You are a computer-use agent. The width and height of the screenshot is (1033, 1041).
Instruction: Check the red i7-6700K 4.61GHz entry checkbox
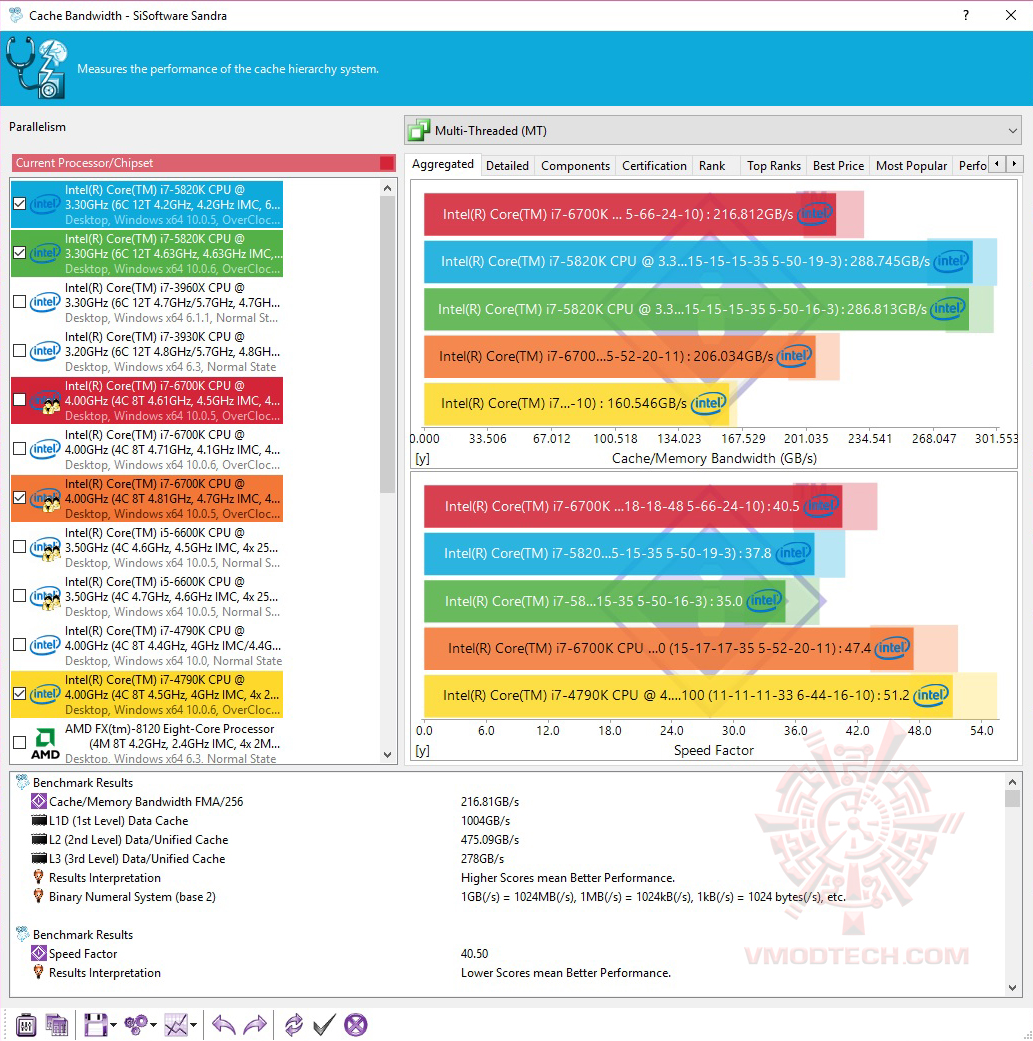tap(20, 400)
